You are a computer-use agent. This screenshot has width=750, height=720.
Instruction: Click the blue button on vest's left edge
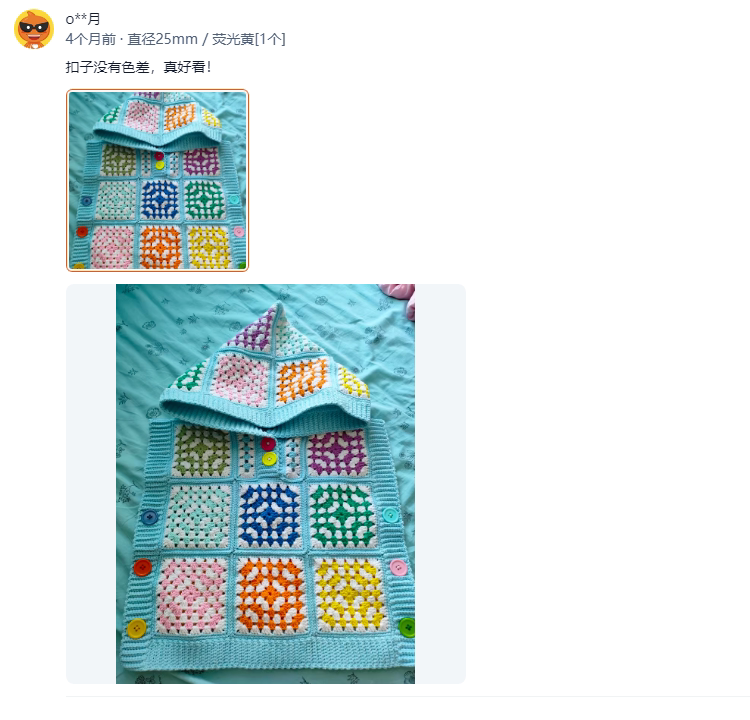(x=149, y=517)
